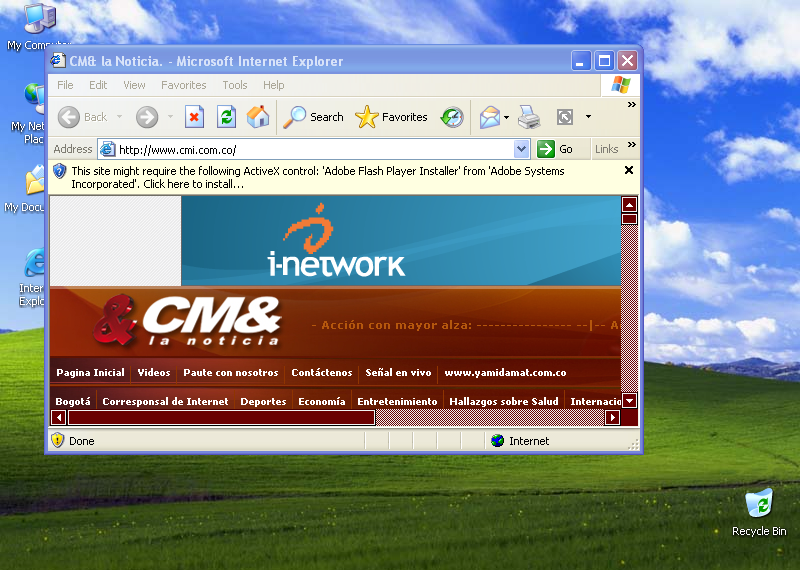The width and height of the screenshot is (800, 570).
Task: Click the CM& la noticia logo
Action: tap(187, 321)
